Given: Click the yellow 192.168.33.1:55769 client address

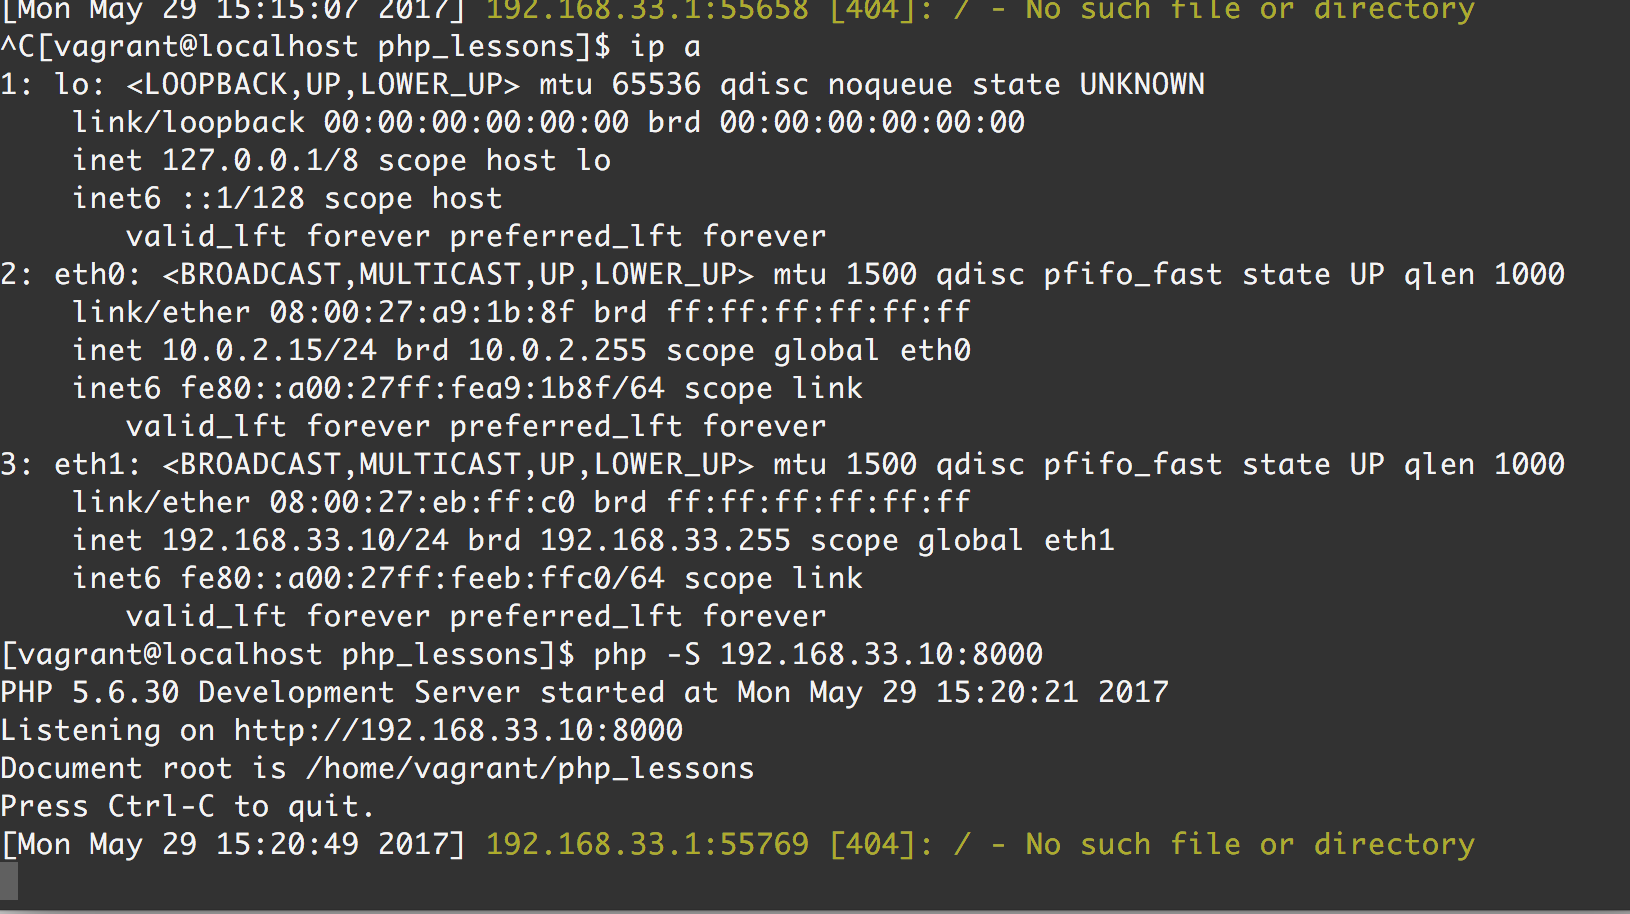Looking at the screenshot, I should pos(647,845).
